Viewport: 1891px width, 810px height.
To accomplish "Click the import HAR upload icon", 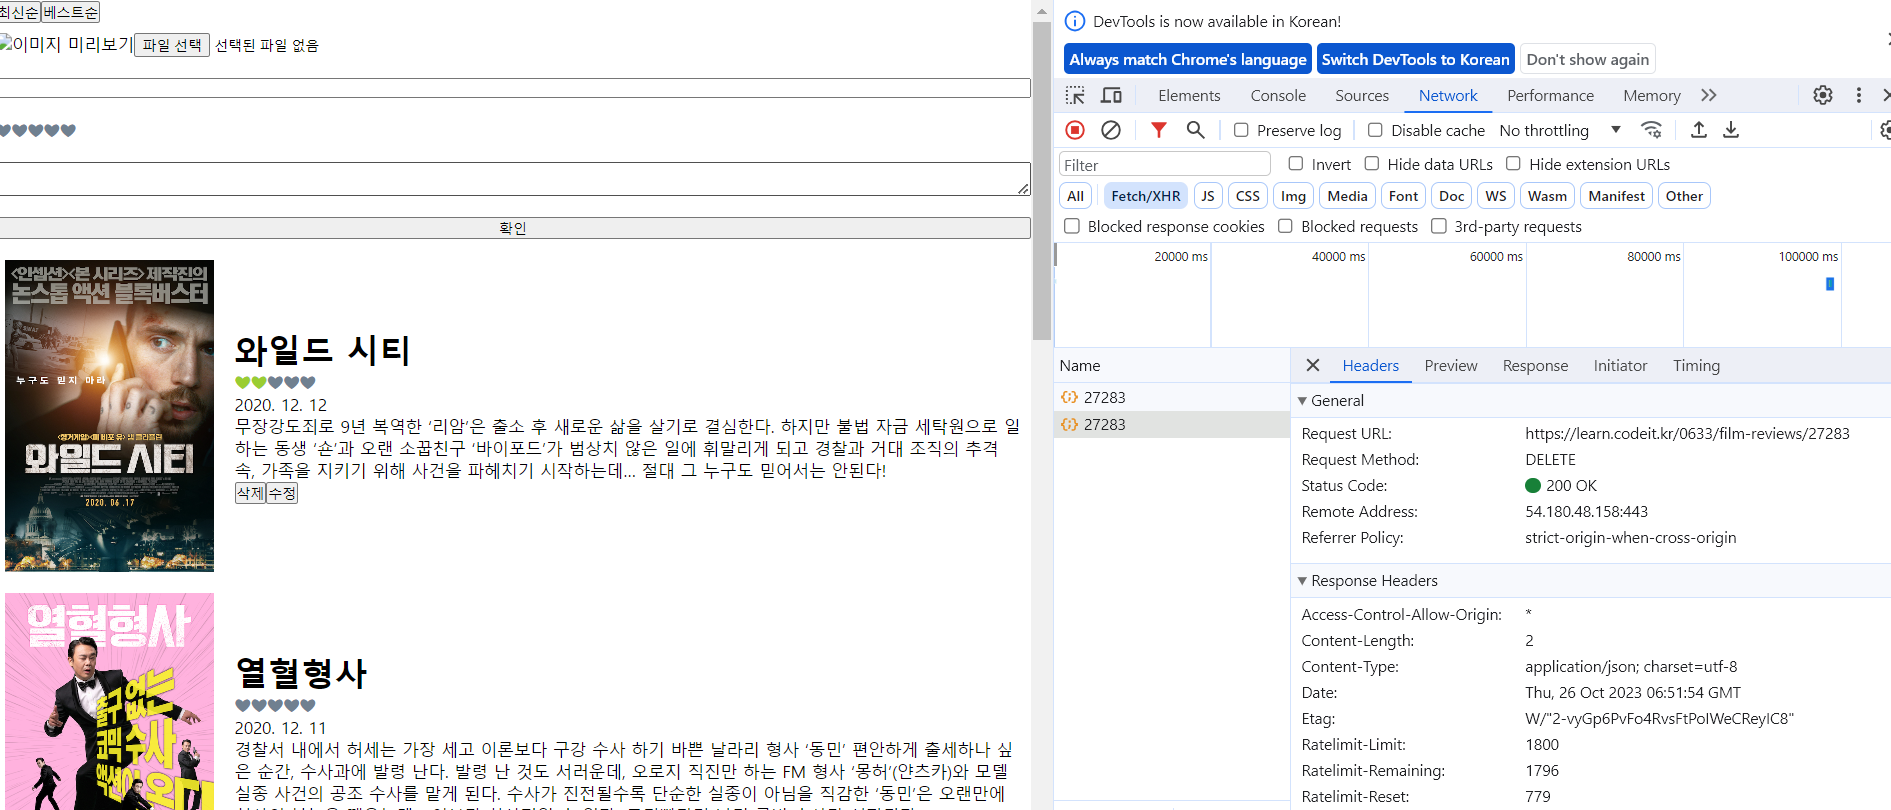I will (x=1698, y=130).
